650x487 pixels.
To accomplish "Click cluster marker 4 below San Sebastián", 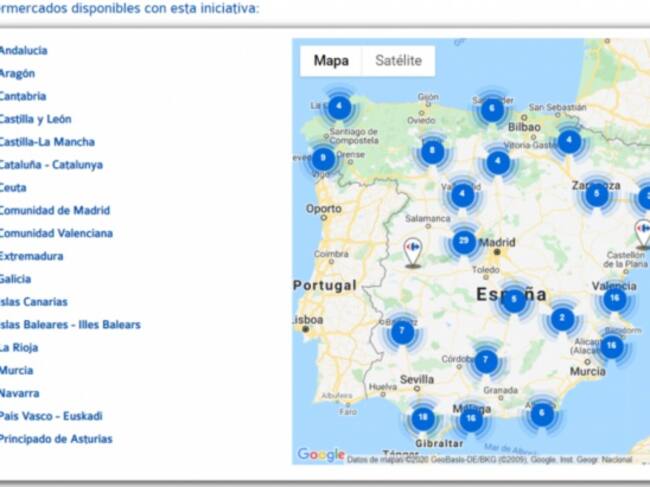I will pyautogui.click(x=570, y=141).
